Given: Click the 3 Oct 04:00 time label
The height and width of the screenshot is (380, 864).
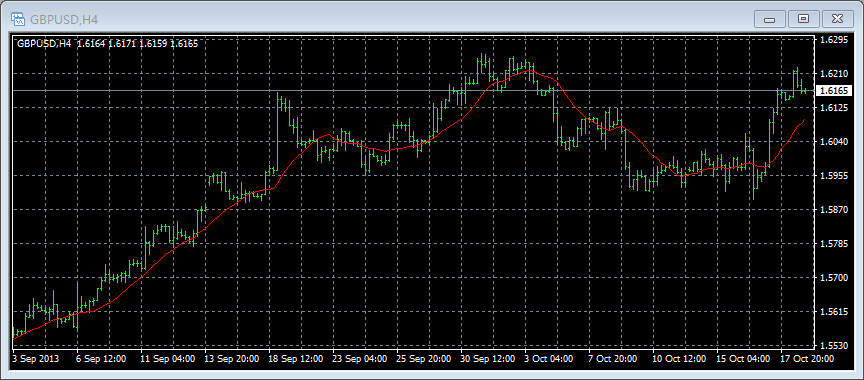Looking at the screenshot, I should (549, 359).
